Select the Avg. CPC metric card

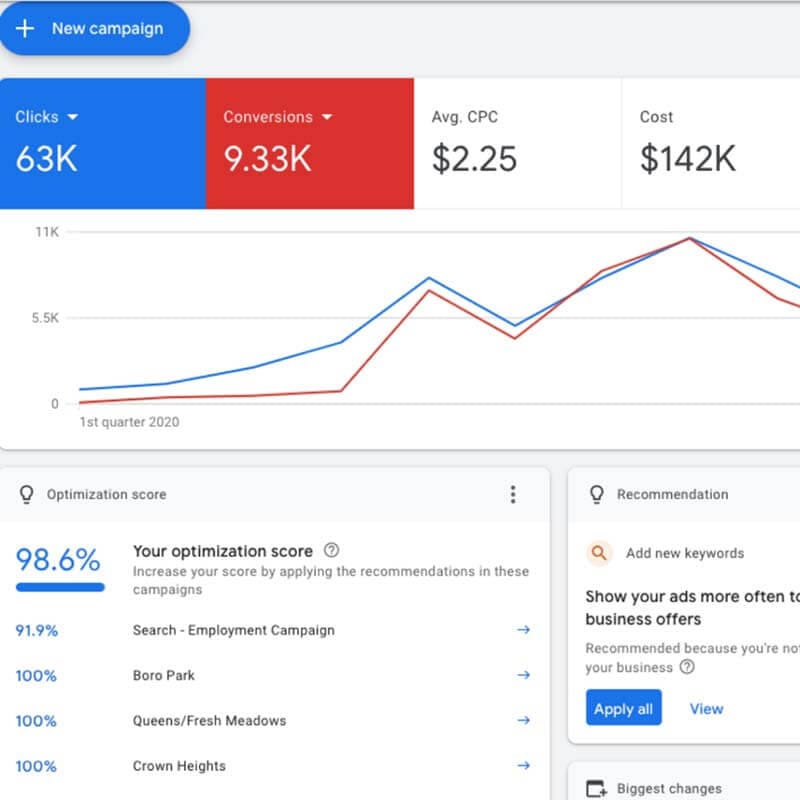click(x=517, y=144)
